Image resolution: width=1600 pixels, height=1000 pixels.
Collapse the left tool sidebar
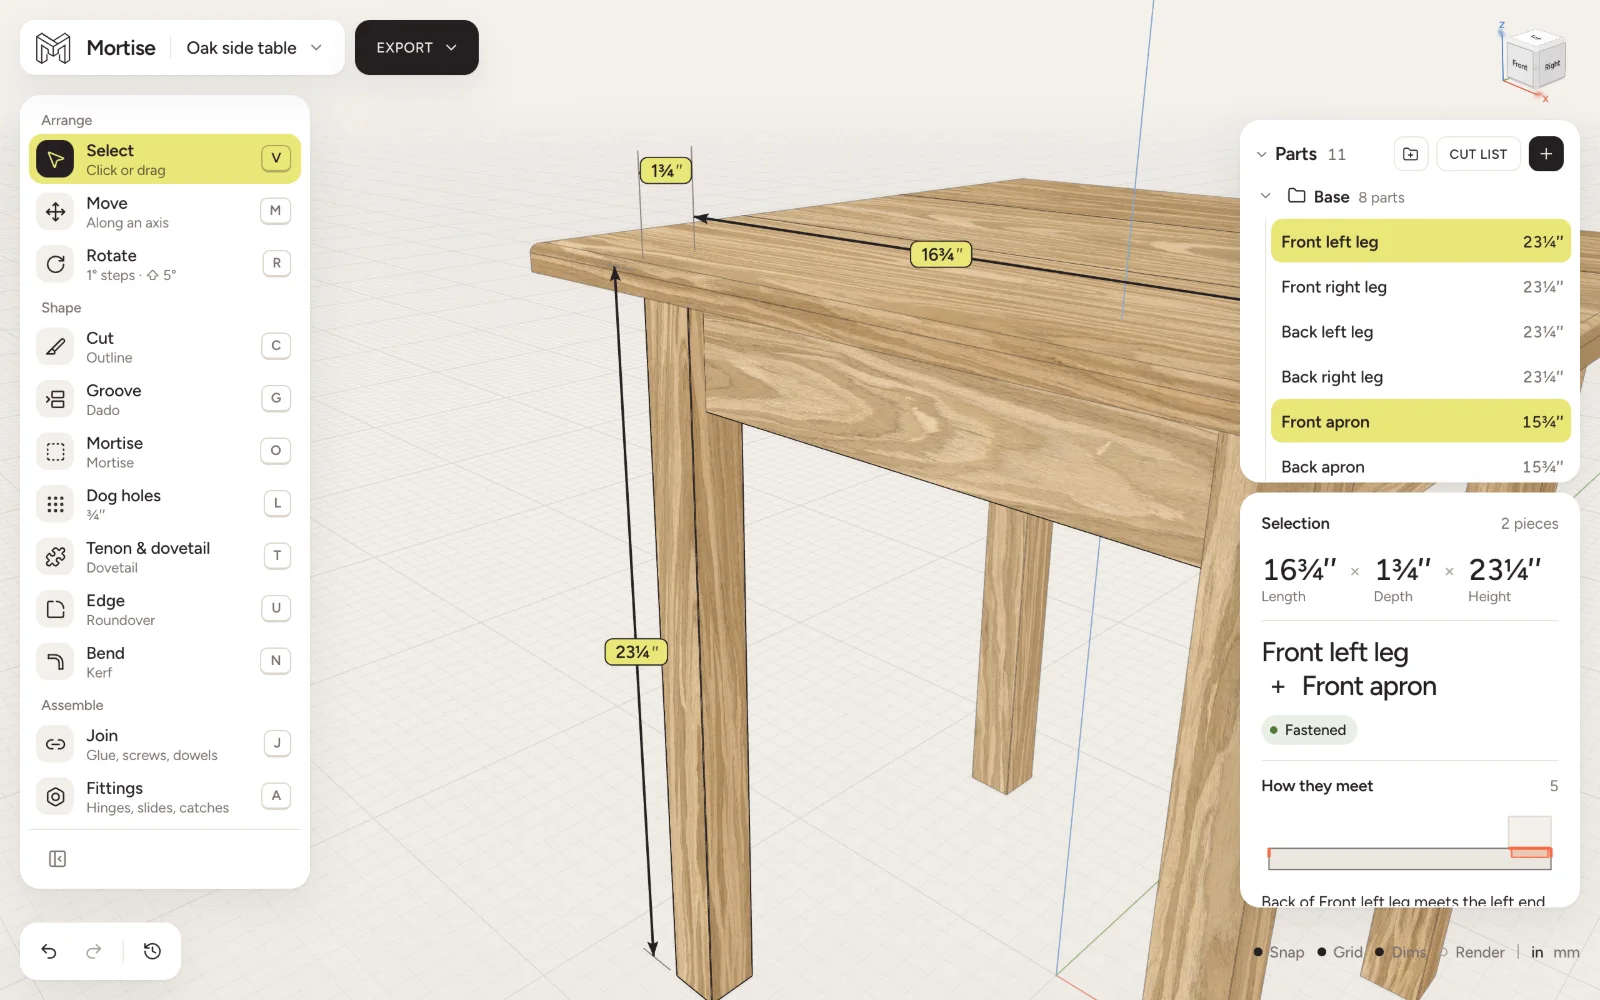pyautogui.click(x=58, y=859)
